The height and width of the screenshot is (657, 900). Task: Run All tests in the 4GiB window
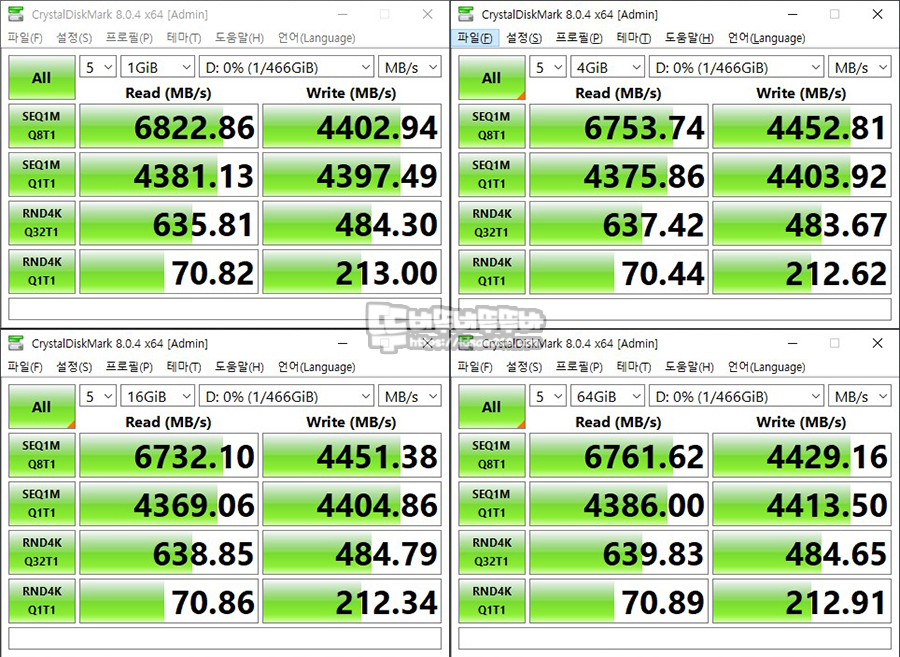click(x=491, y=77)
